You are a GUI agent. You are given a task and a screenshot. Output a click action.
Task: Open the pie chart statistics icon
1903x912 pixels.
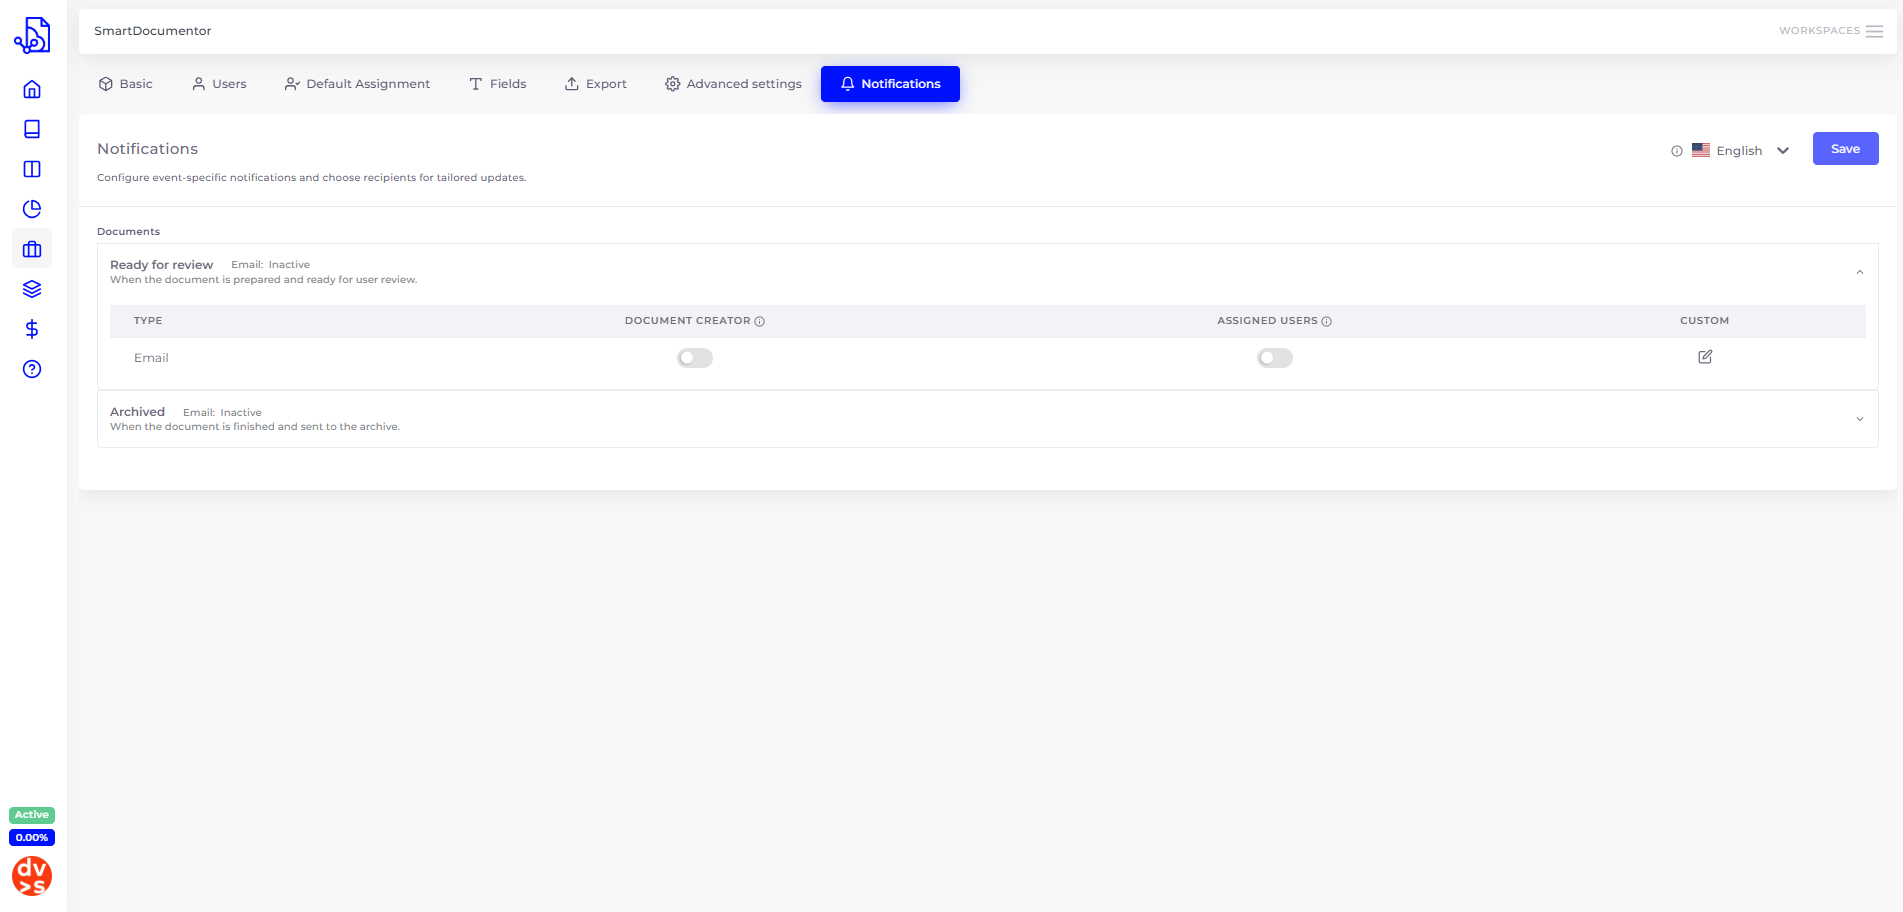tap(32, 209)
